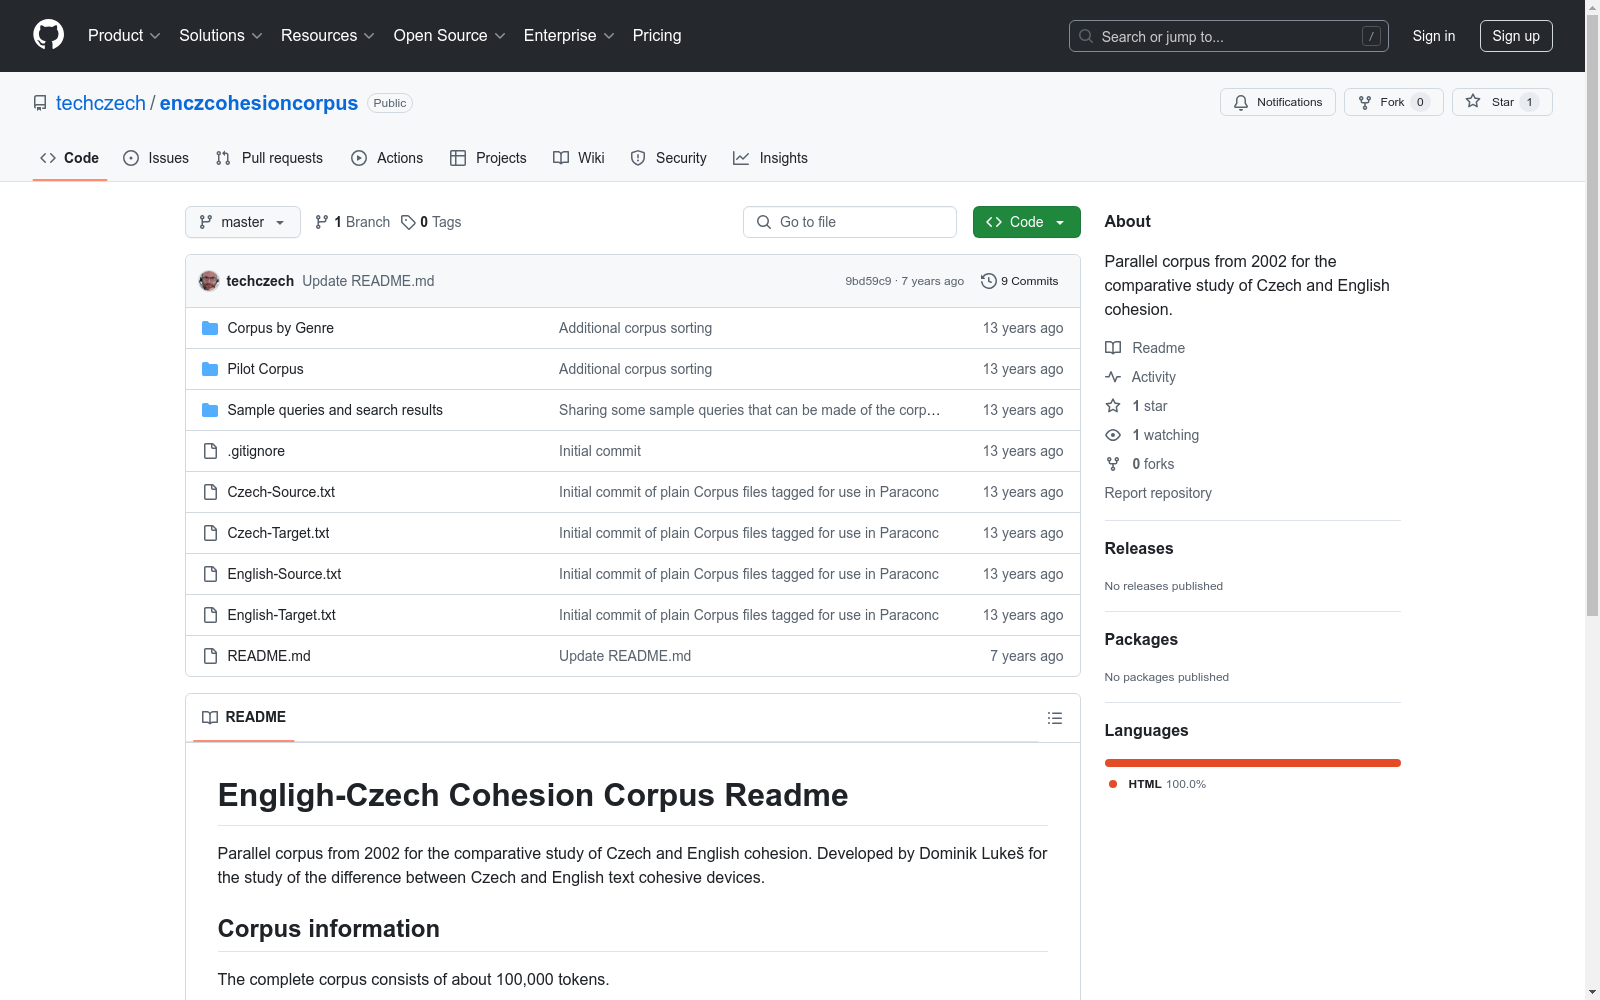The width and height of the screenshot is (1600, 1000).
Task: Click the book icon beside Readme link
Action: (1113, 348)
